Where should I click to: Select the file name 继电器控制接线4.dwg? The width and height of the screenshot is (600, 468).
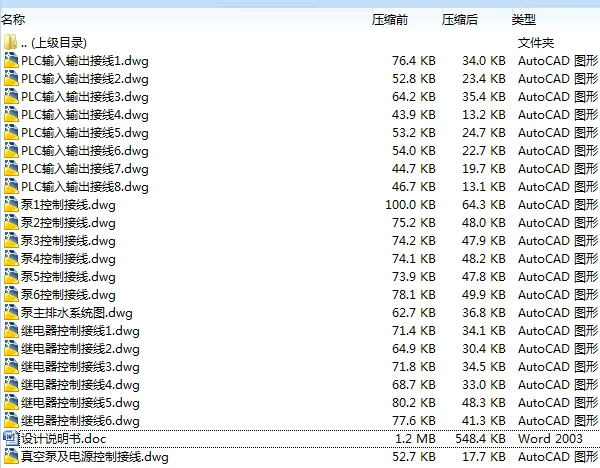pyautogui.click(x=80, y=385)
